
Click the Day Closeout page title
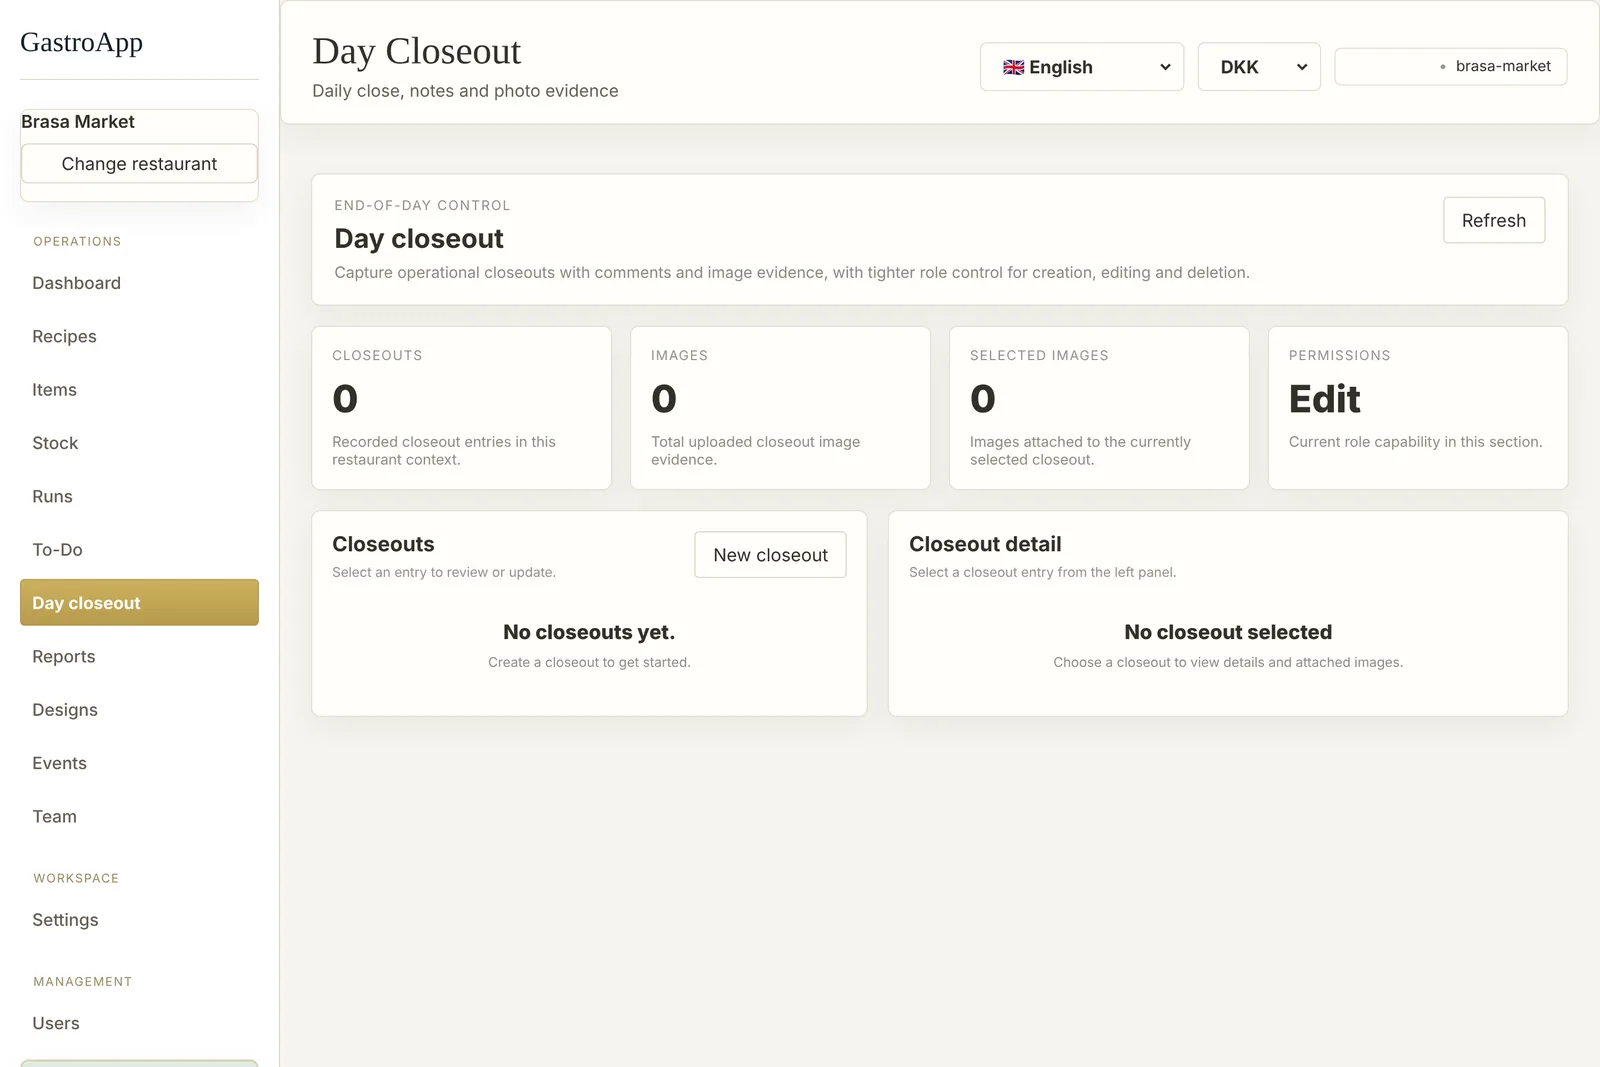coord(416,51)
